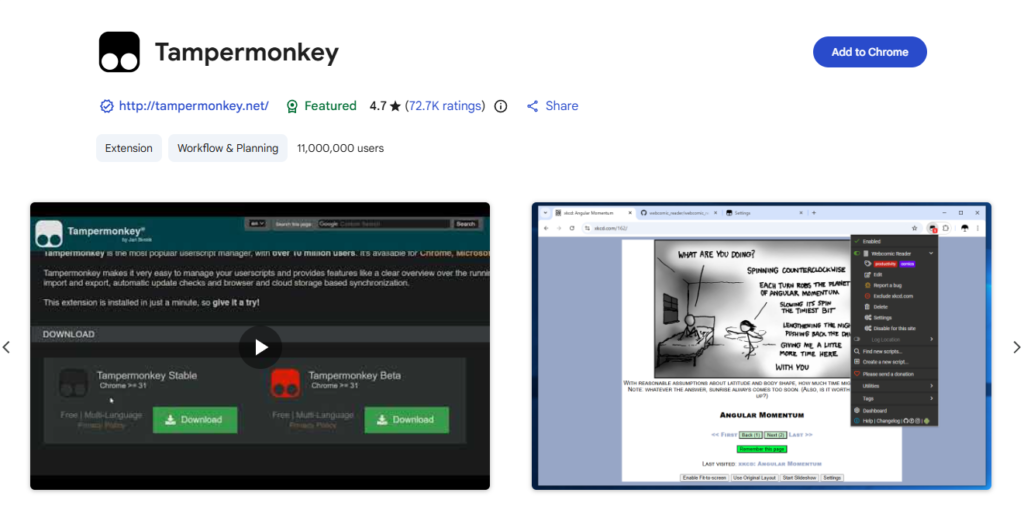
Task: Click Download under Tampermonkey Beta in video
Action: pos(406,420)
